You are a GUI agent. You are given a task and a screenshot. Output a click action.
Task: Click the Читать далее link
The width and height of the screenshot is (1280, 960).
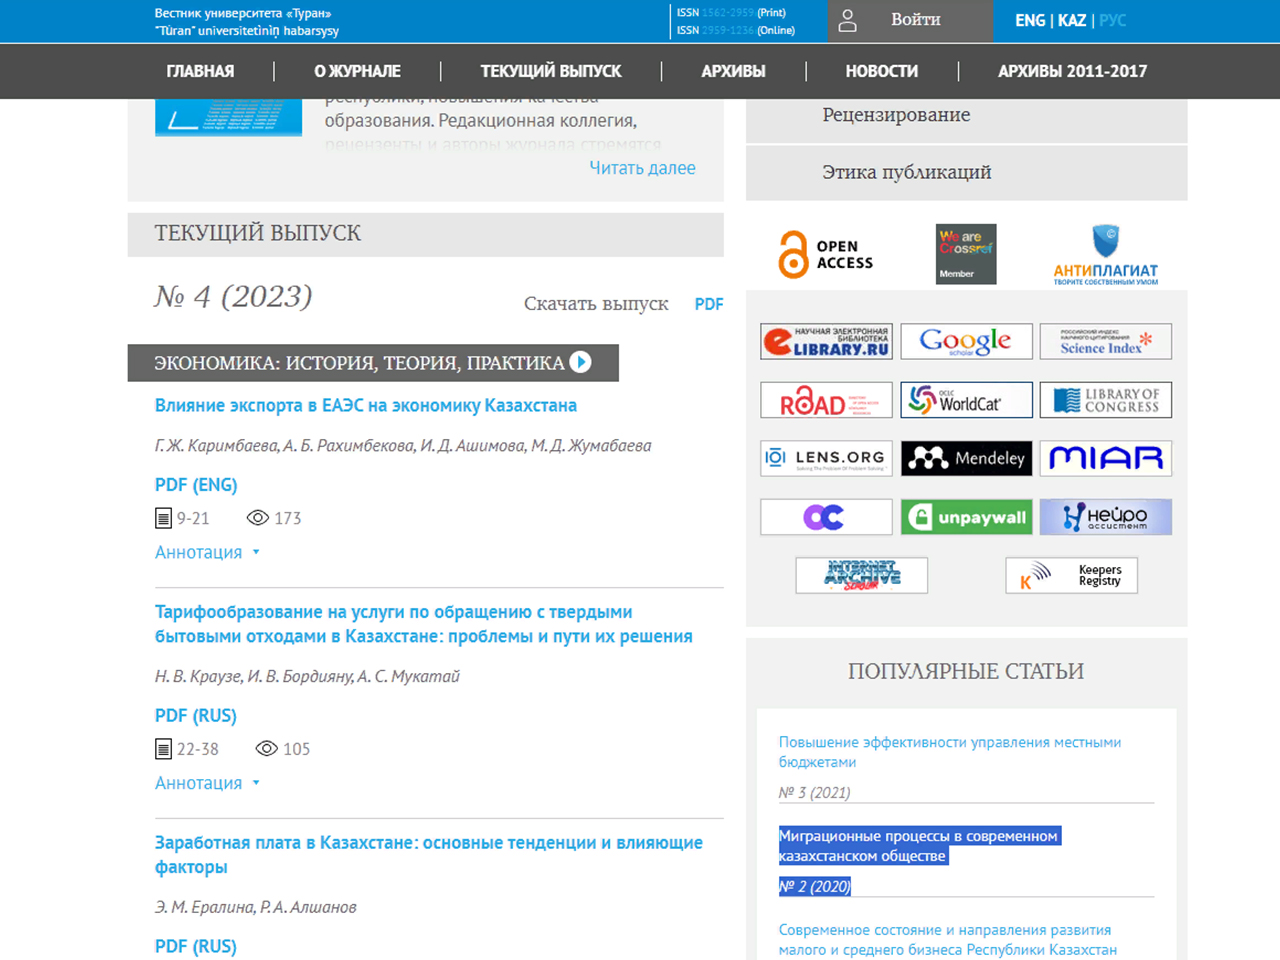pos(642,168)
